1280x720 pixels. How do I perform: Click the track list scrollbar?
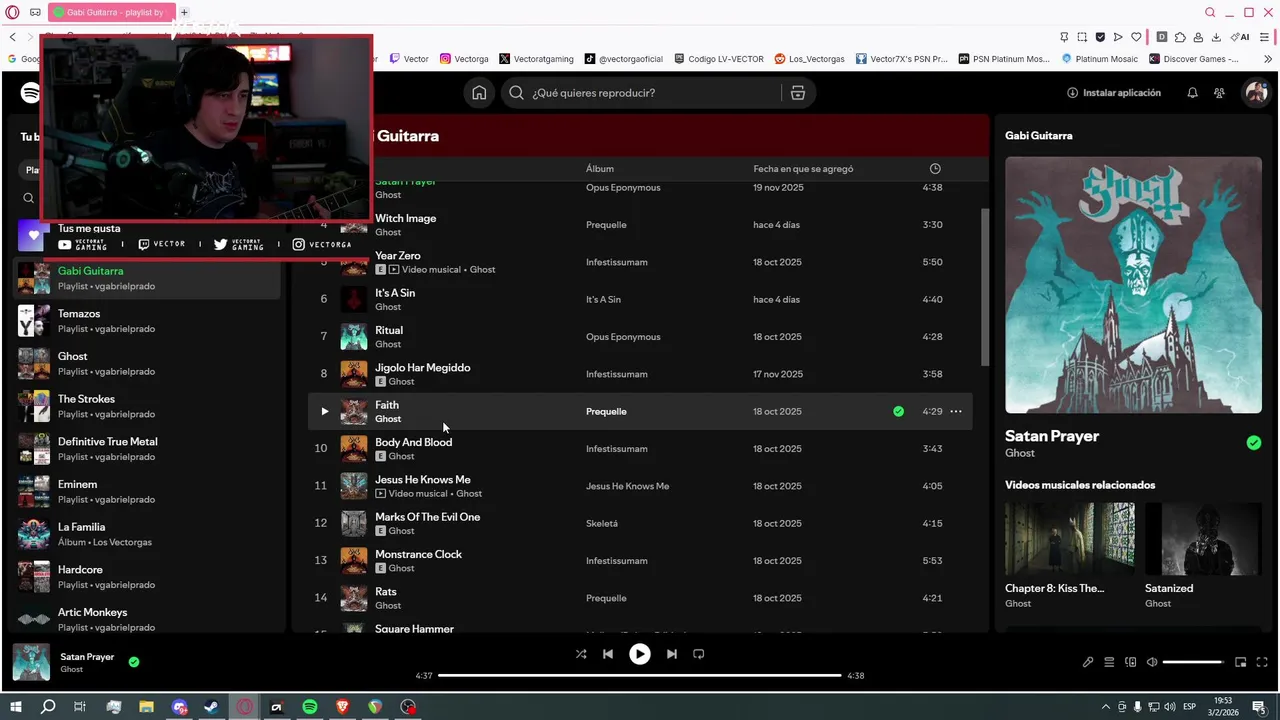point(985,287)
